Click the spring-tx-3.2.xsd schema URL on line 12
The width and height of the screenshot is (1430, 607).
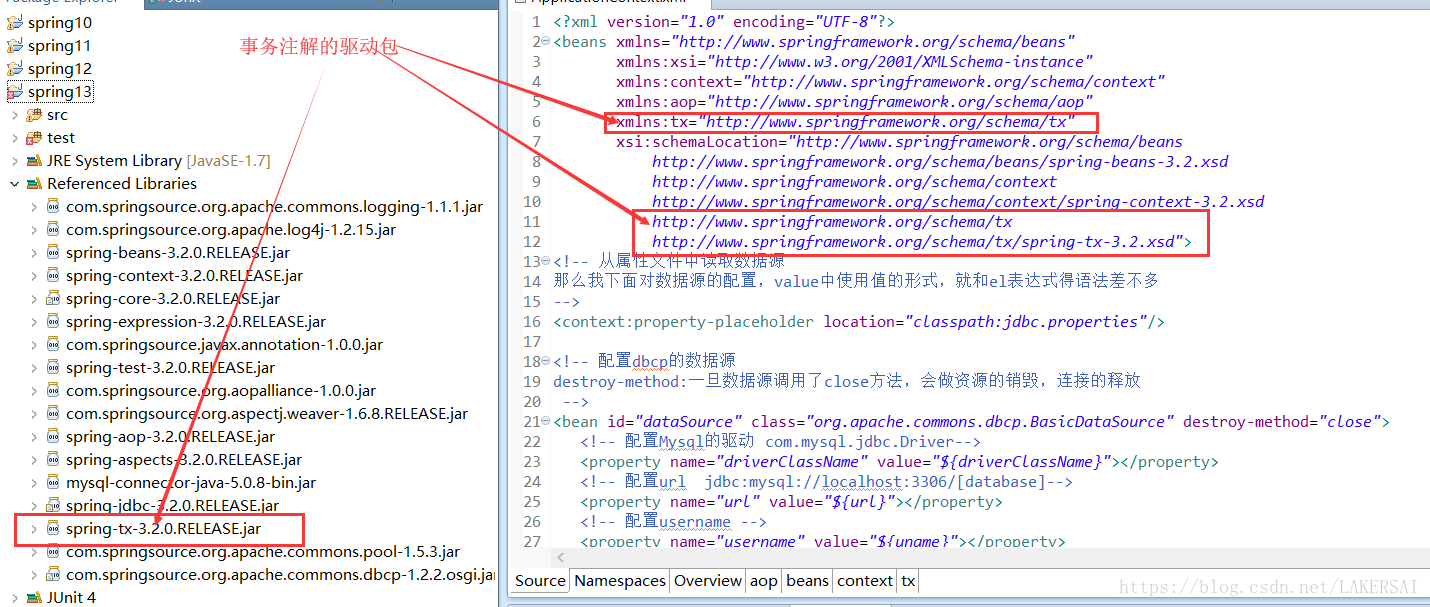918,242
